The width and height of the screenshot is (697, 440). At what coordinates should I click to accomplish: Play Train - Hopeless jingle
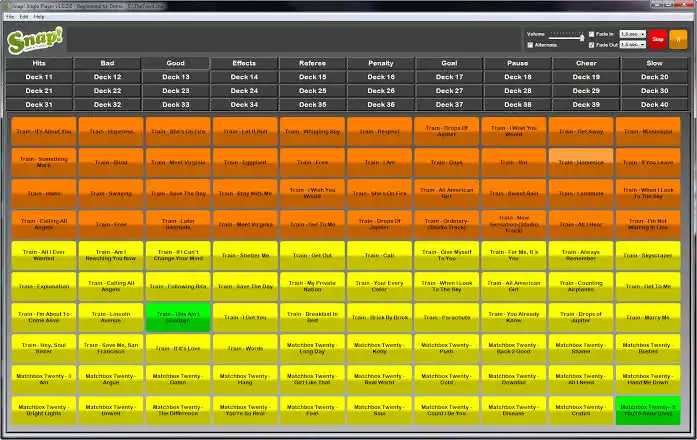(x=111, y=132)
